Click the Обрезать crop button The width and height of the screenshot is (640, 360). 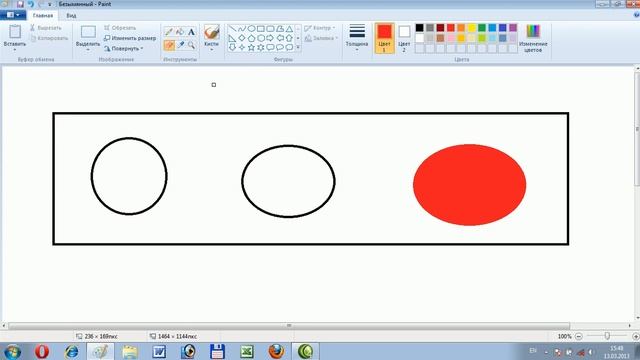[x=120, y=28]
